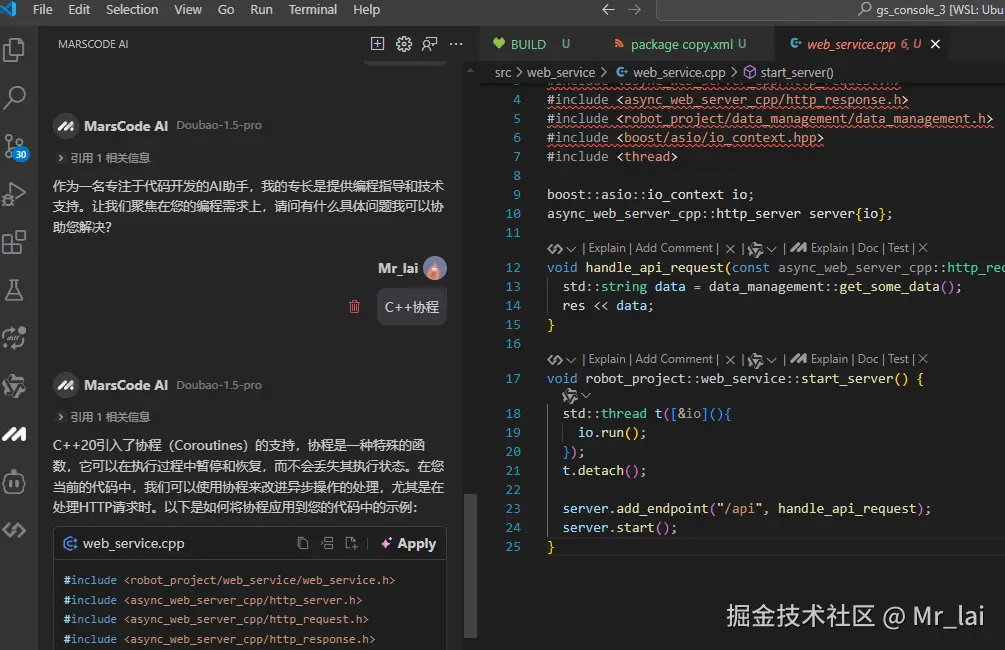
Task: Open the MarsCode AI sidebar icon
Action: pyautogui.click(x=14, y=435)
